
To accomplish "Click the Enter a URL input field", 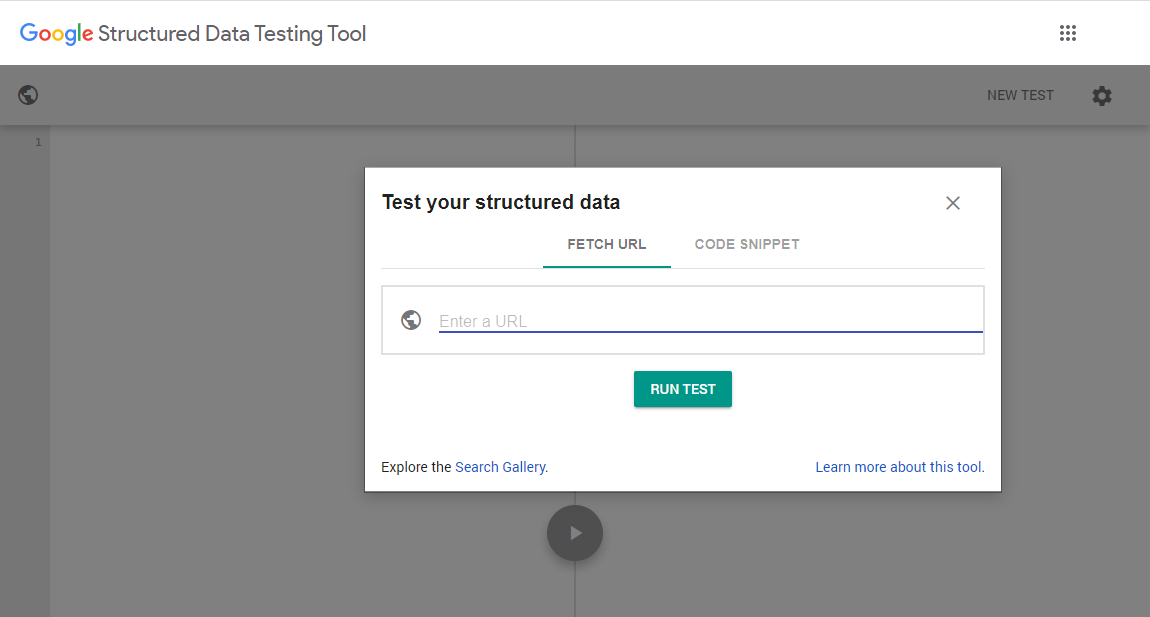I will [710, 321].
